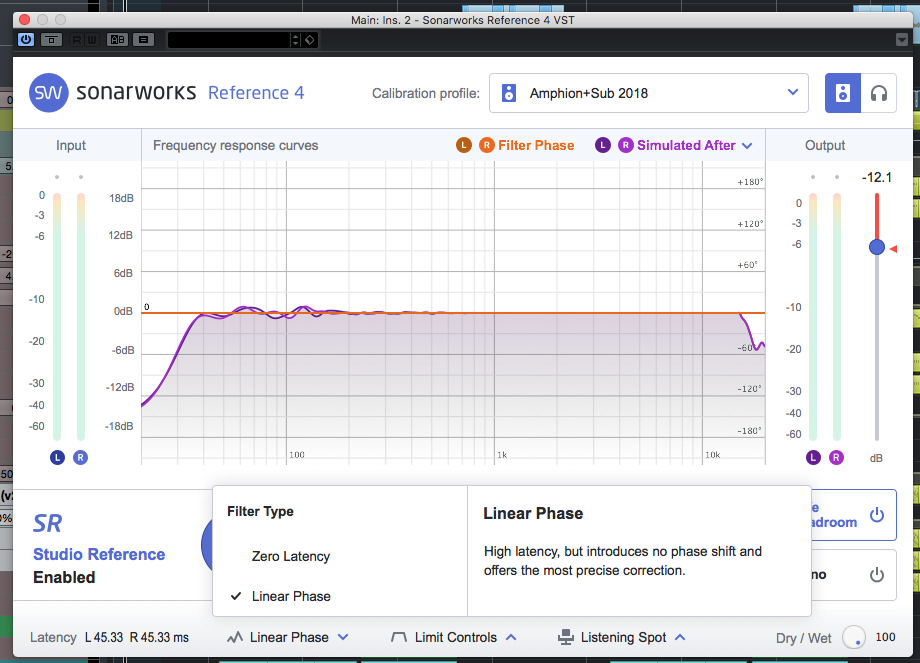Image resolution: width=920 pixels, height=663 pixels.
Task: Toggle the Mono power switch
Action: tap(876, 575)
